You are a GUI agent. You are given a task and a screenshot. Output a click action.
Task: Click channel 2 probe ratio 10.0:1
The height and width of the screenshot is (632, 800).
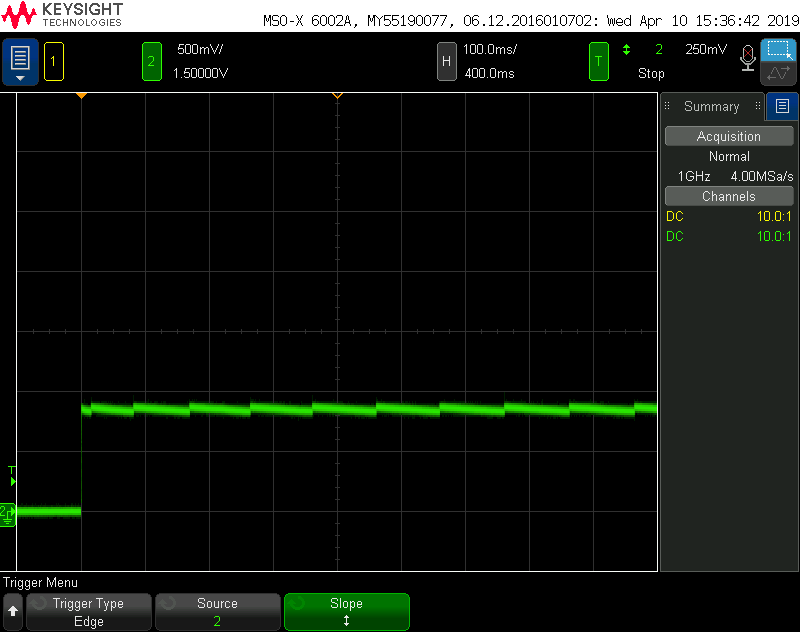pyautogui.click(x=774, y=236)
